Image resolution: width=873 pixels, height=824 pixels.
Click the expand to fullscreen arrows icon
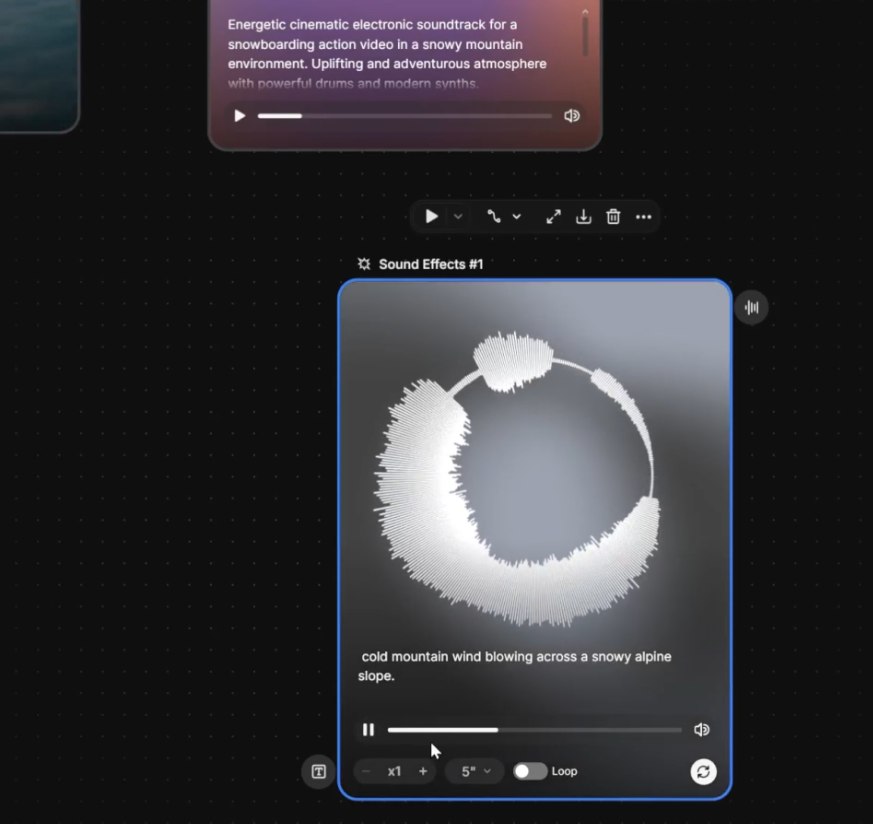click(553, 216)
